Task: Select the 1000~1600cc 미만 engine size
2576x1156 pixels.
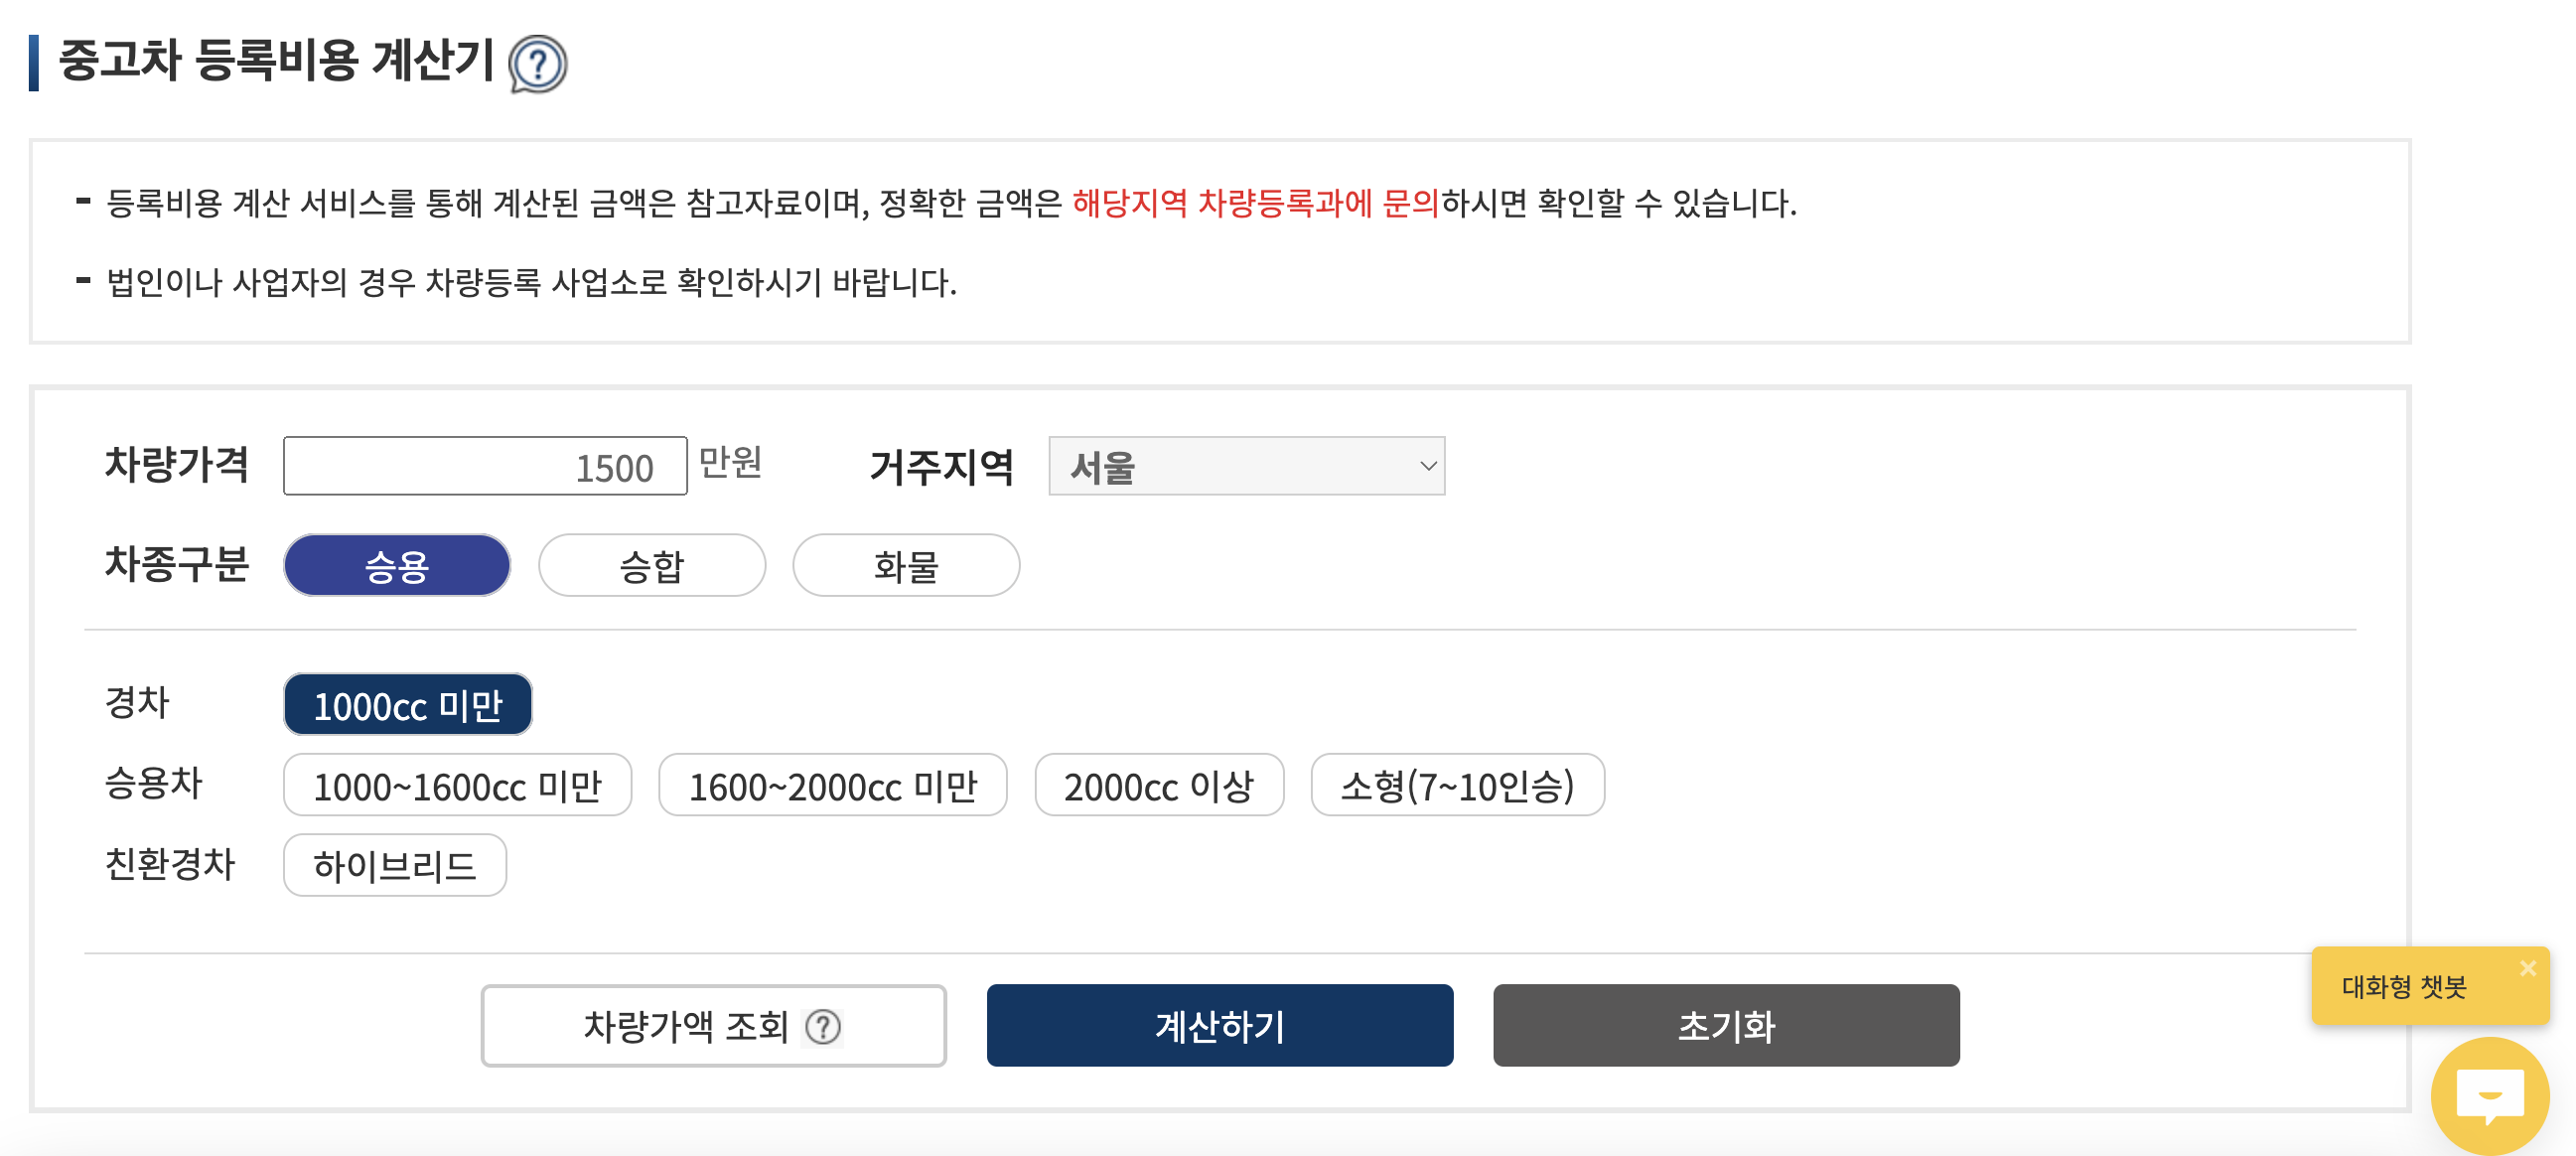Action: (457, 786)
